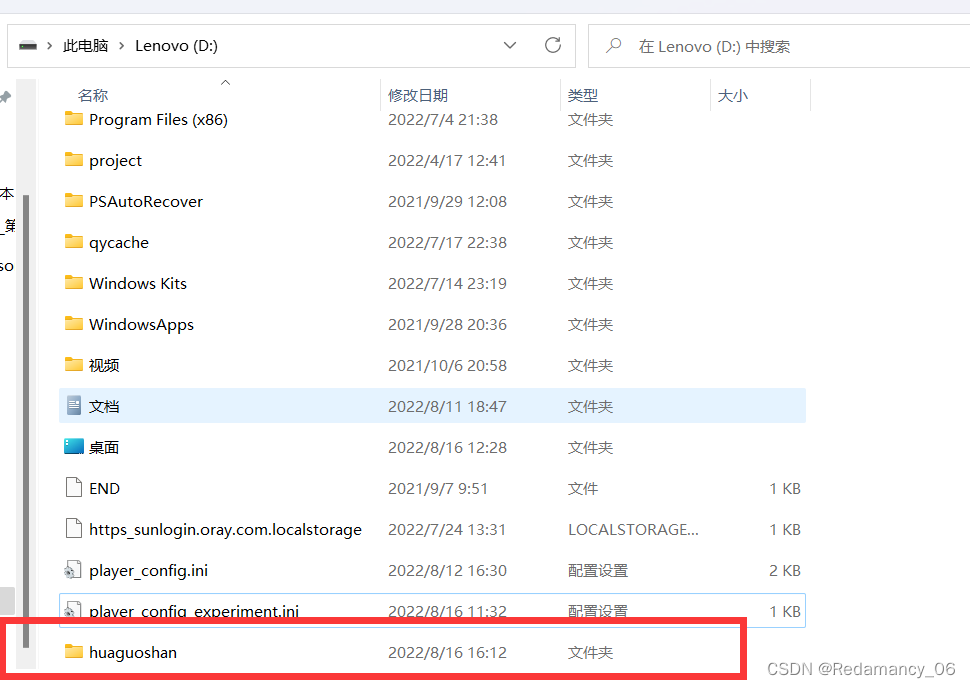The height and width of the screenshot is (688, 970).
Task: Expand the chevron after 此电脑
Action: [x=121, y=46]
